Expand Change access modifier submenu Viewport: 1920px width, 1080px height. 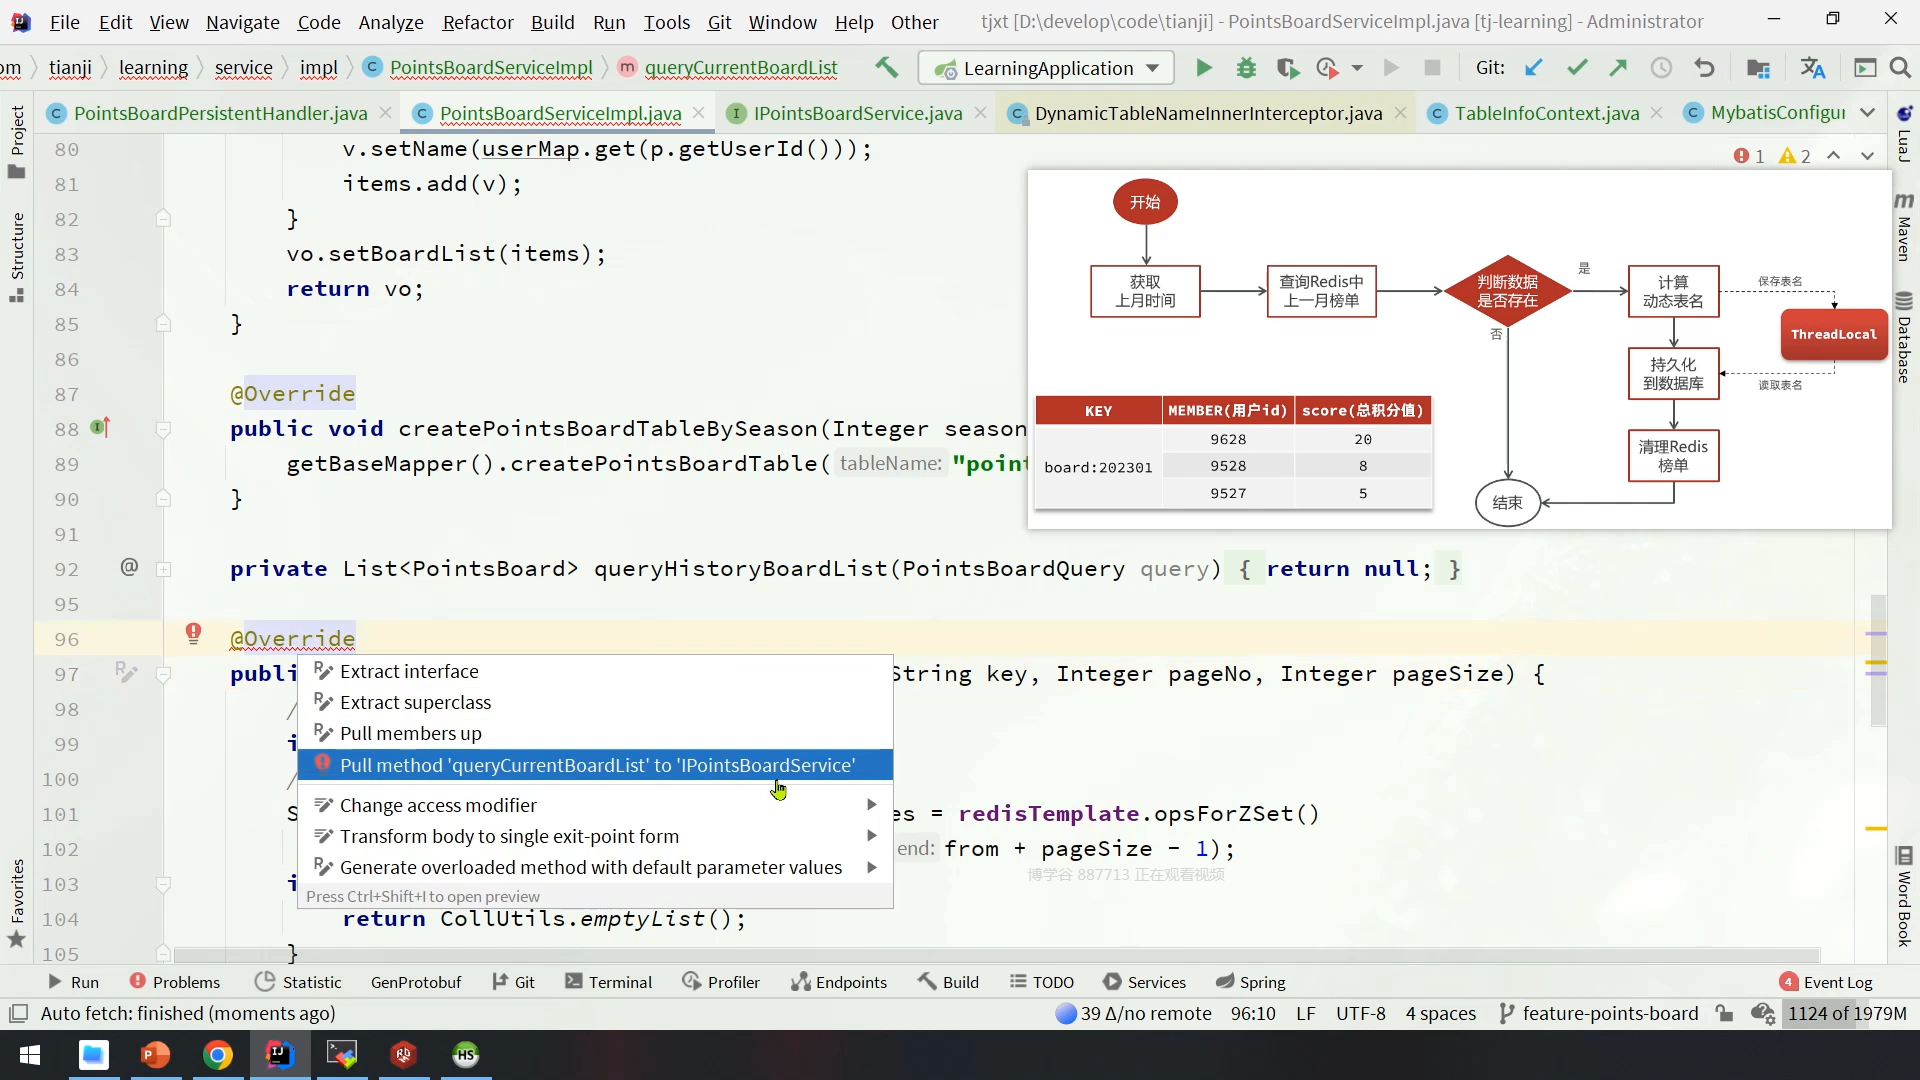(871, 805)
